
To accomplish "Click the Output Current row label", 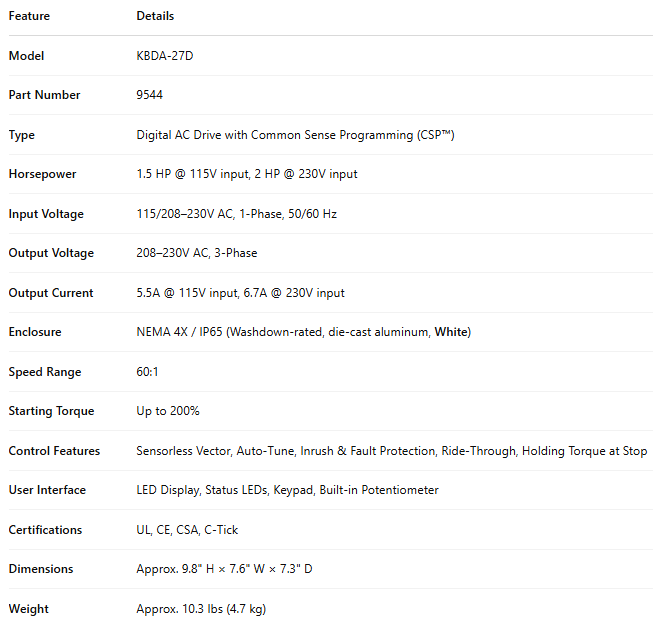I will click(51, 293).
